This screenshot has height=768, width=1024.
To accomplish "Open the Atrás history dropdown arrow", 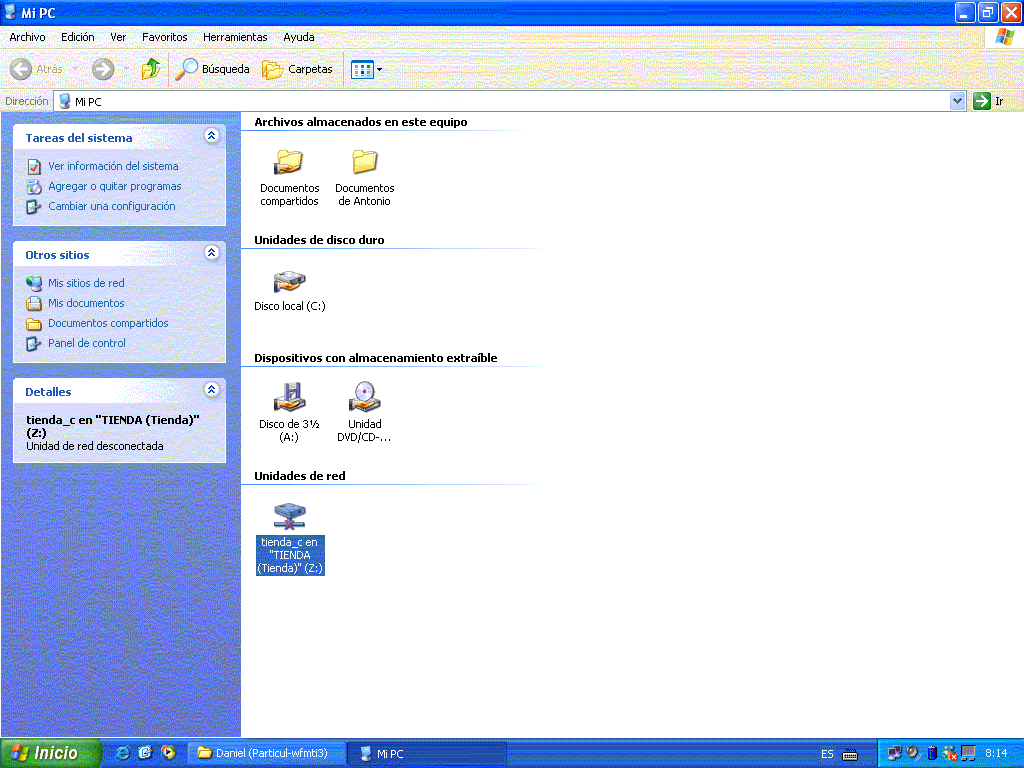I will coord(75,69).
